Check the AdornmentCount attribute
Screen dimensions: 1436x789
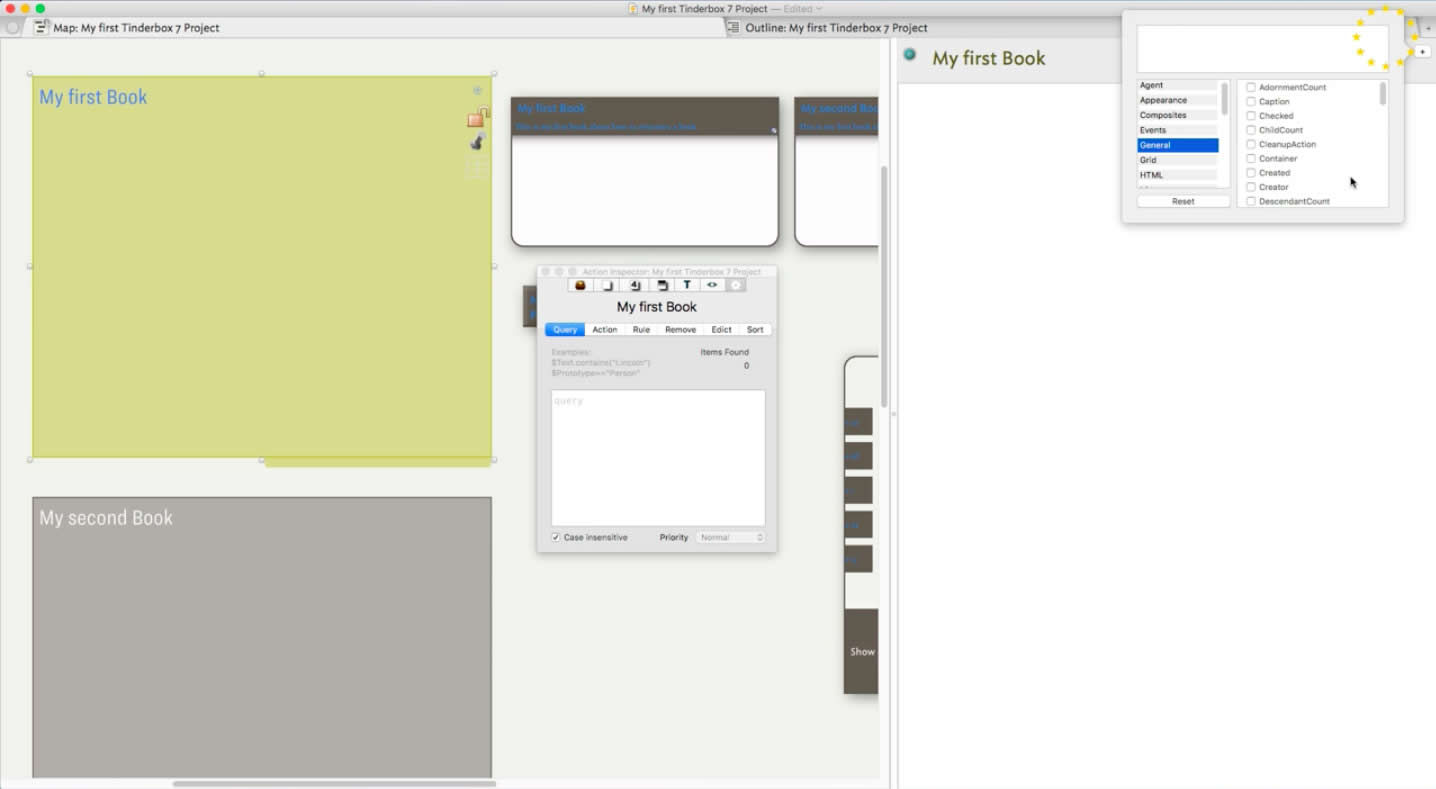[1251, 87]
